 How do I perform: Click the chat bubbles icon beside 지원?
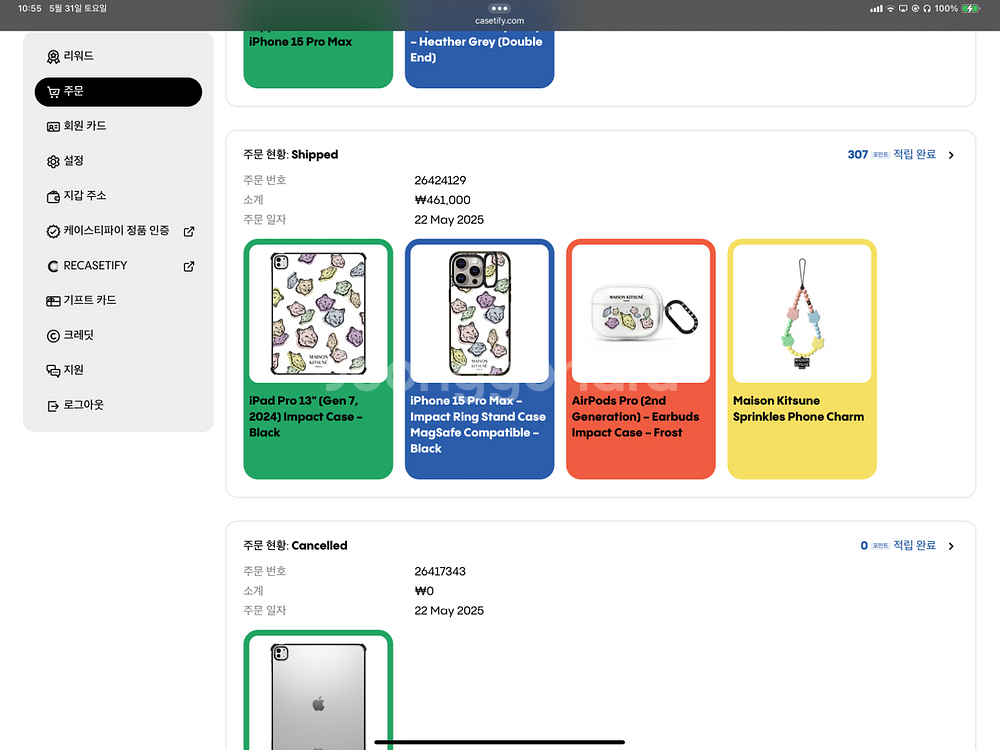pos(53,371)
